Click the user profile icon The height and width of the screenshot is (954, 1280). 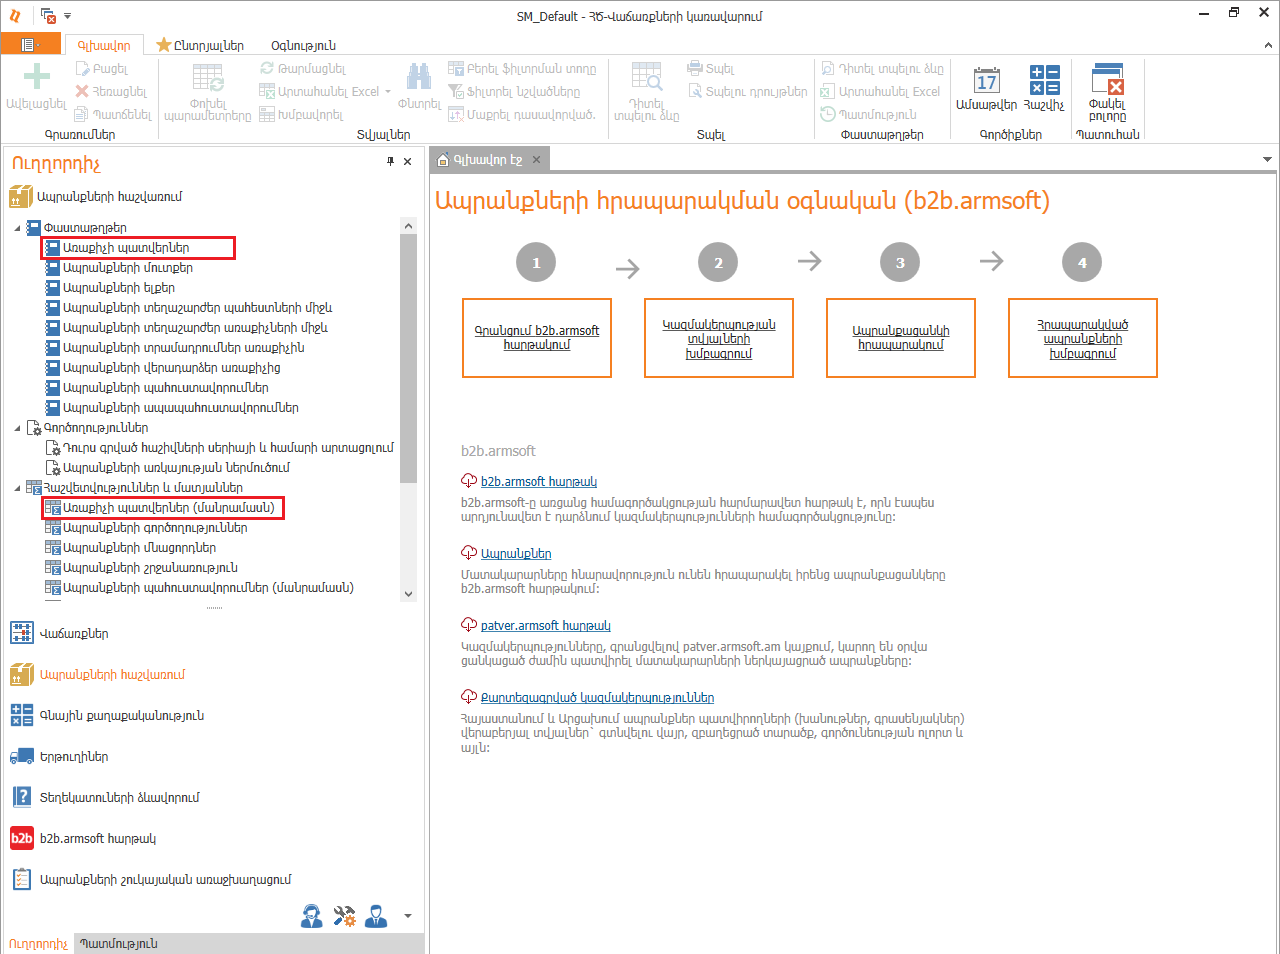[376, 915]
